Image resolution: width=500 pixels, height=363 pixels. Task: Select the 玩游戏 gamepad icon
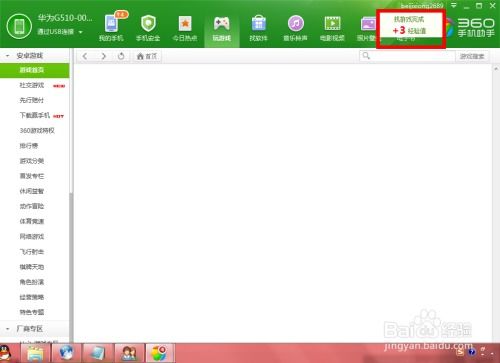222,23
